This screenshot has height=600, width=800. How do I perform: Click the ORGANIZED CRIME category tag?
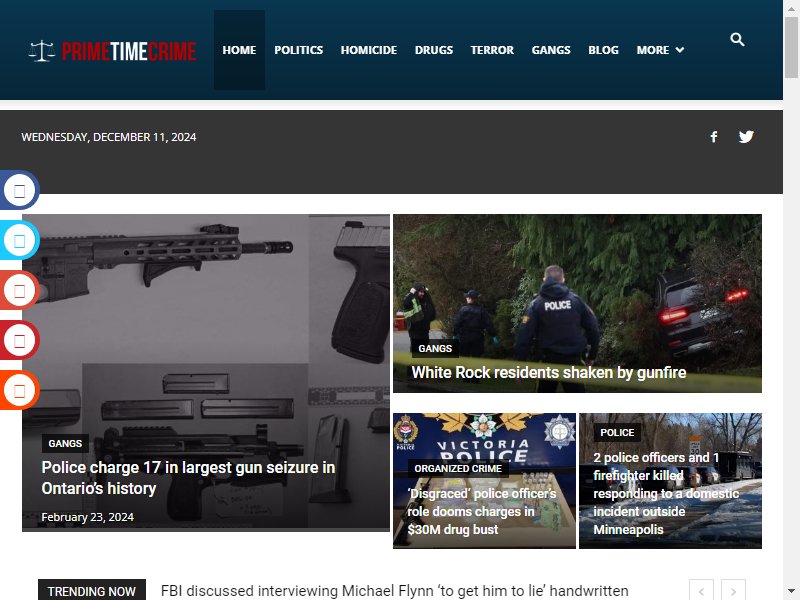458,468
